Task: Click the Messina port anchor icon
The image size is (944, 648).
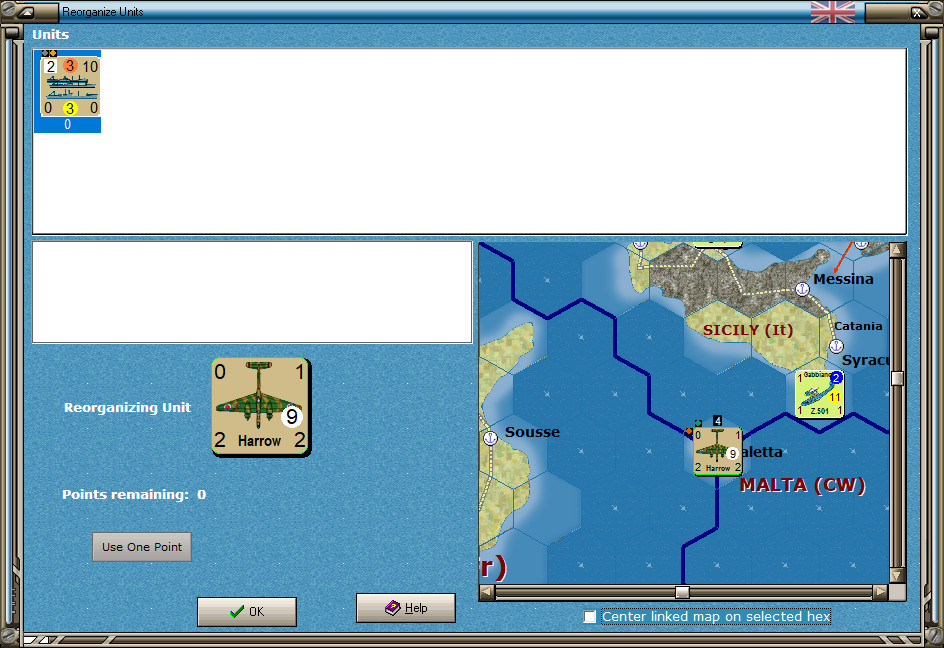Action: 802,289
